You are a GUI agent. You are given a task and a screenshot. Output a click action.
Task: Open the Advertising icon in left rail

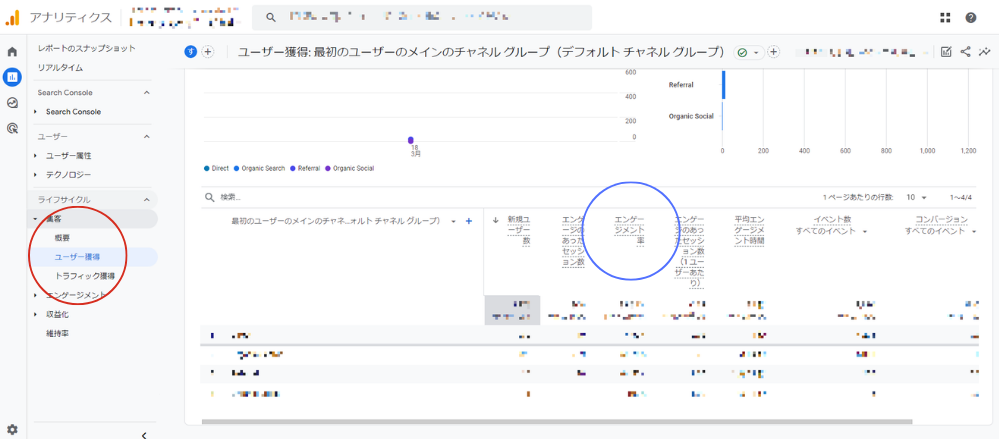[x=12, y=128]
